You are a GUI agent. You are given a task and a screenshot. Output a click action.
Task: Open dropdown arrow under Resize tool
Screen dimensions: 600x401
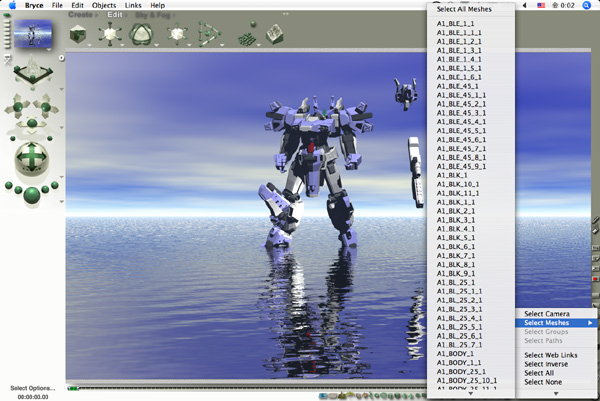tap(122, 45)
